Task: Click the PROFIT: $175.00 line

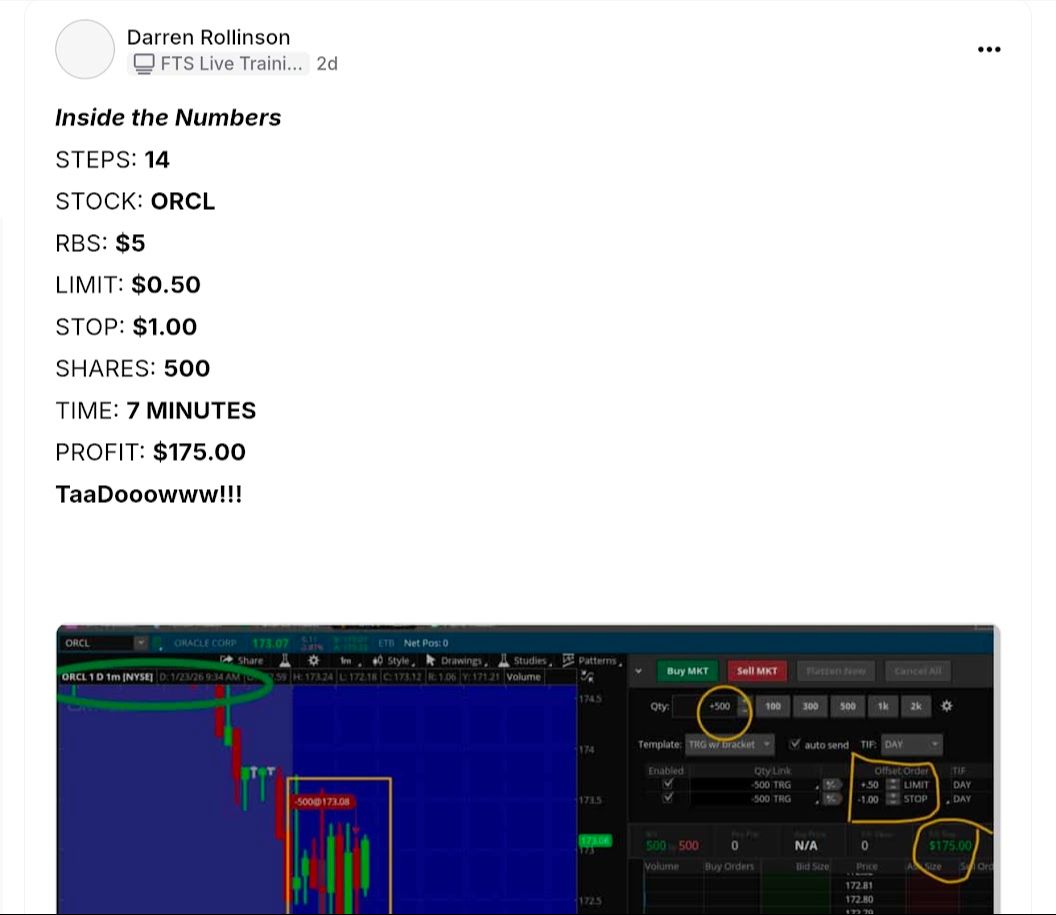Action: click(150, 452)
